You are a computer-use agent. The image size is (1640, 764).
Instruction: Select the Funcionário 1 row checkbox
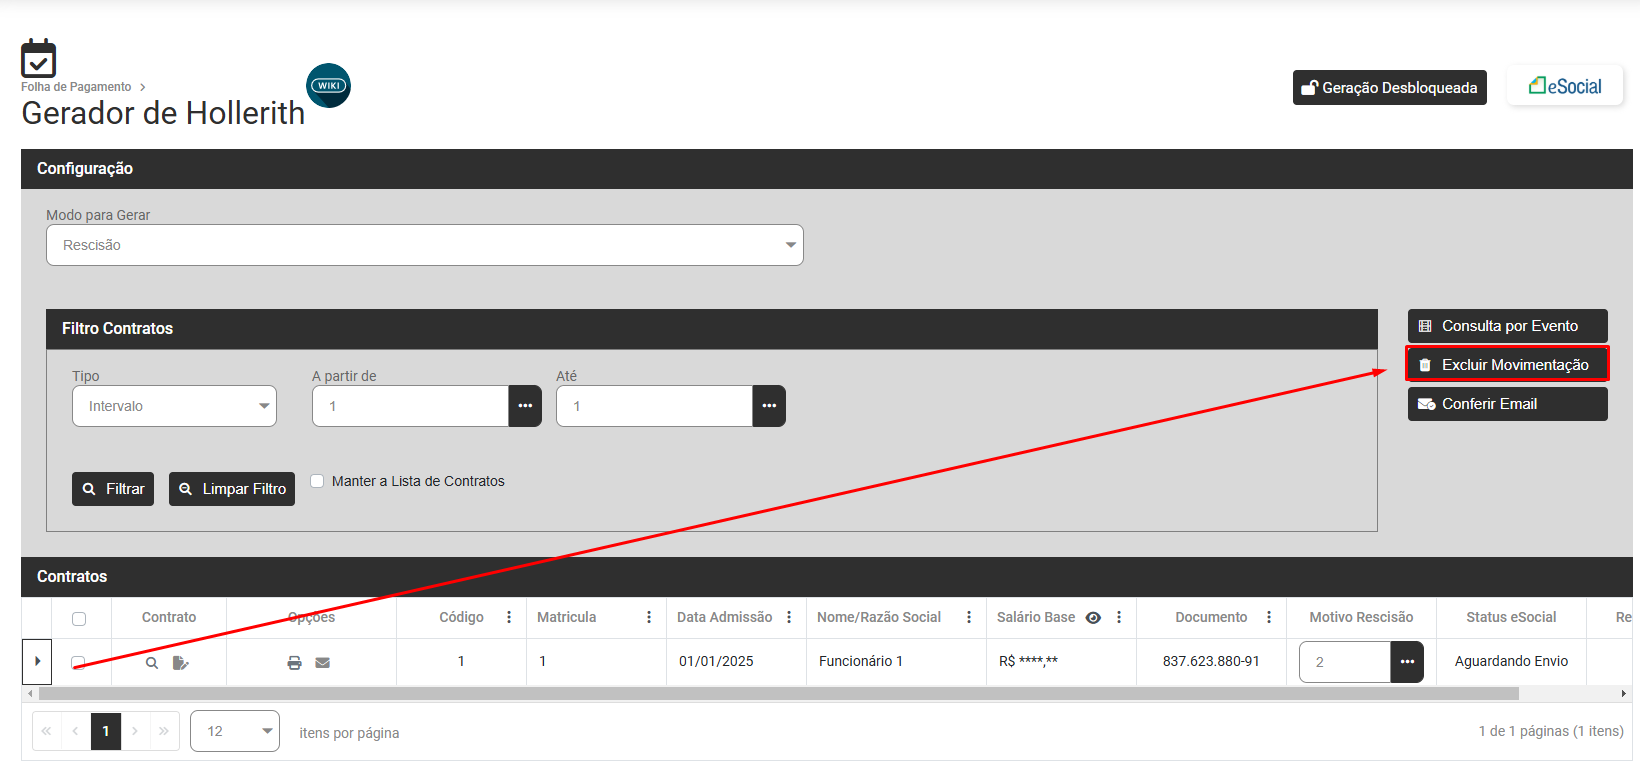click(78, 662)
